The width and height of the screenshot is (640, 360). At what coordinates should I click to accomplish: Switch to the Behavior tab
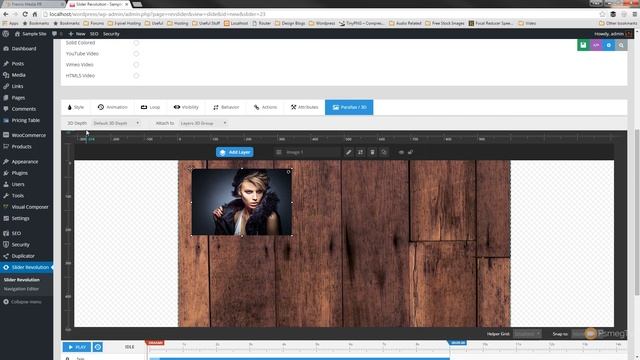pos(226,107)
